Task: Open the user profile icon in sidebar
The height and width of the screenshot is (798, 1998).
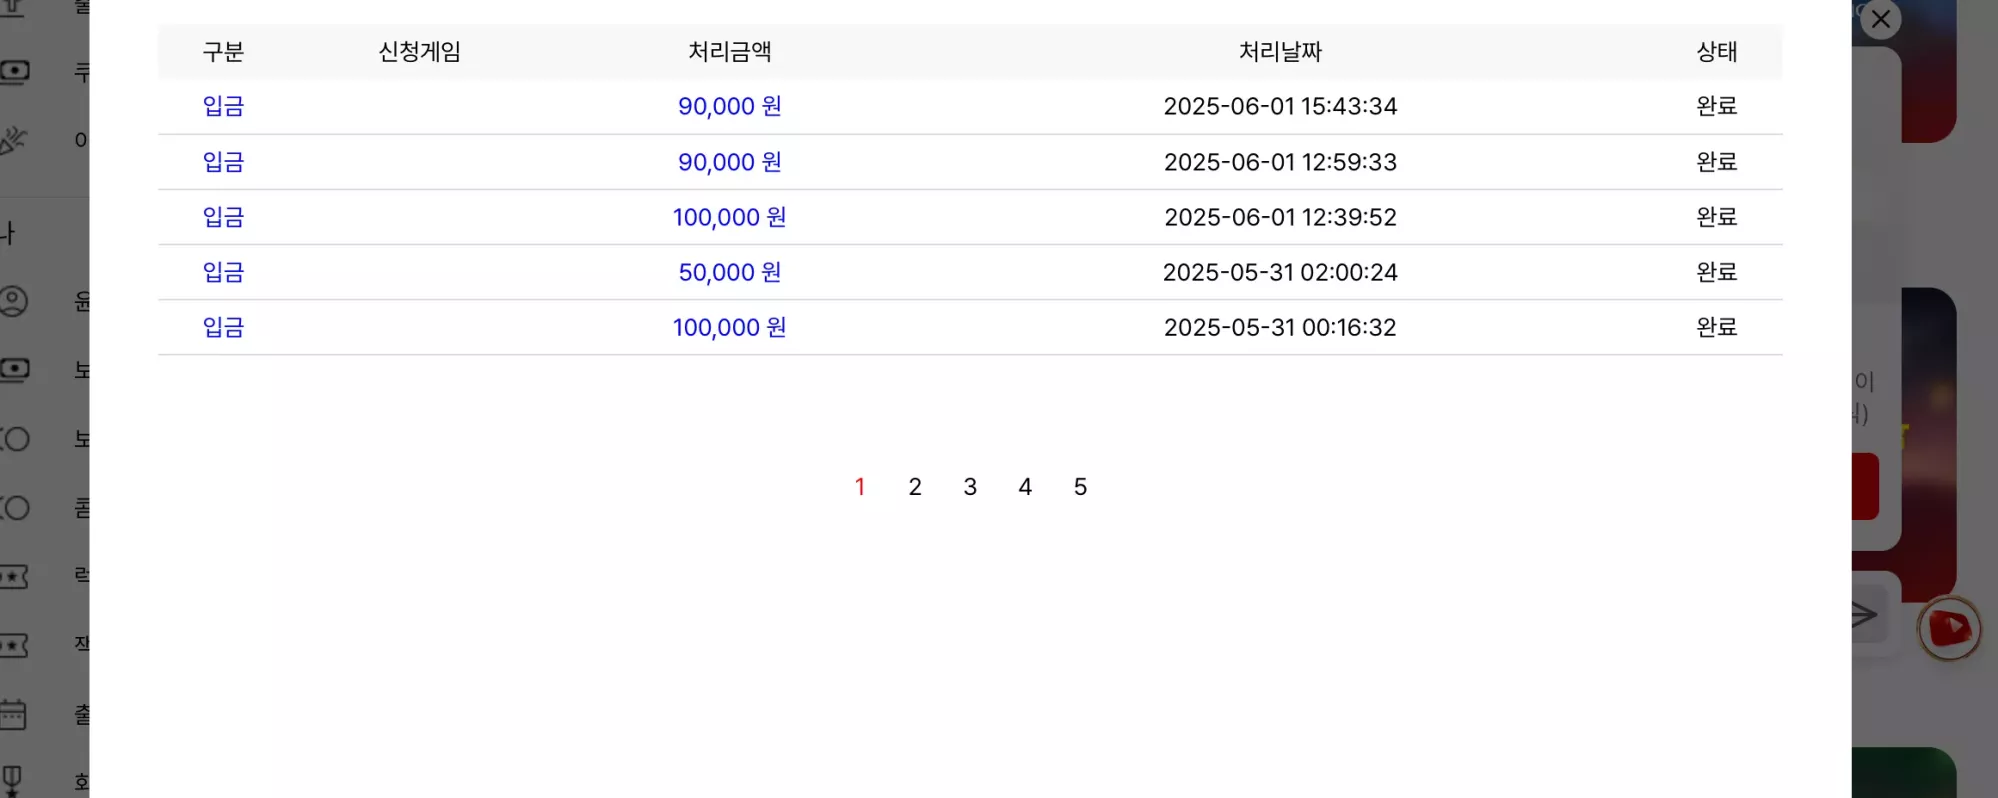Action: (x=13, y=301)
